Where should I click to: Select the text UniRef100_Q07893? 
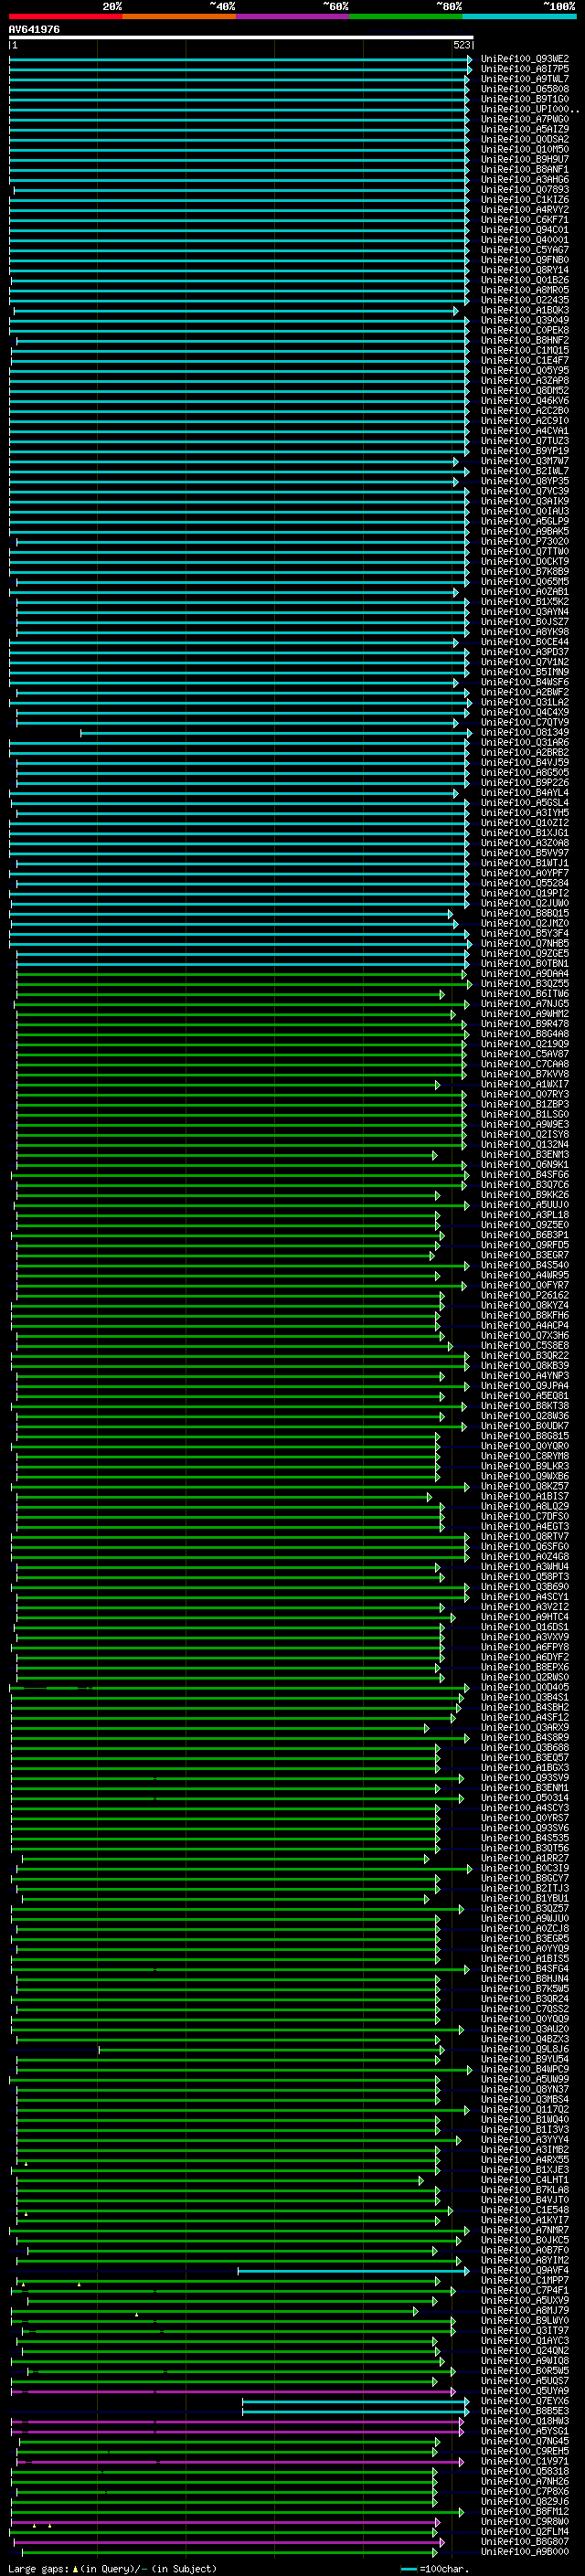click(x=525, y=189)
